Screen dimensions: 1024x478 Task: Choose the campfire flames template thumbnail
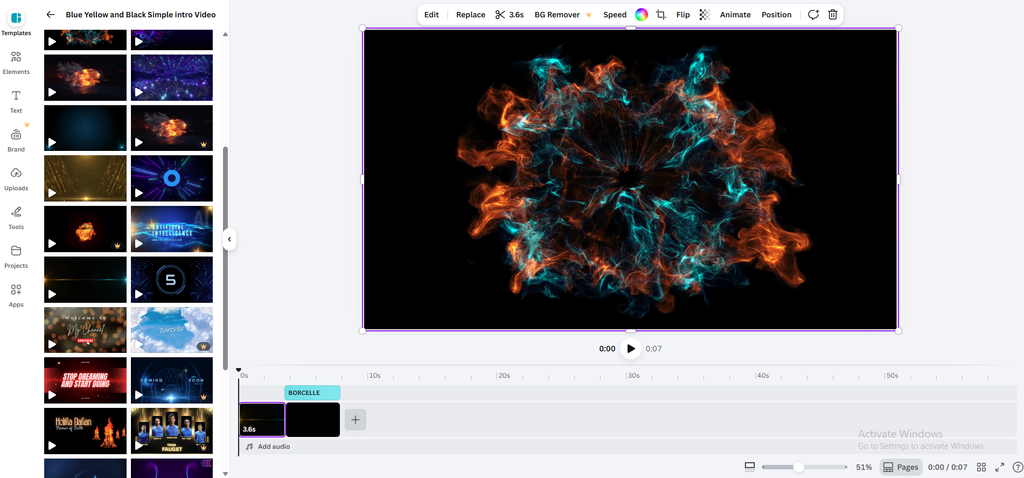tap(85, 430)
